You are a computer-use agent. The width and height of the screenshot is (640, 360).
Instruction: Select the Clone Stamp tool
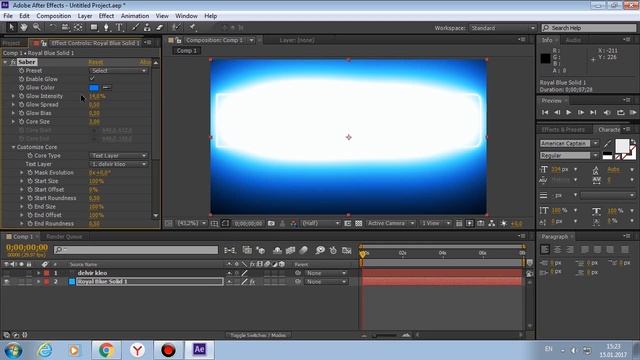point(147,27)
